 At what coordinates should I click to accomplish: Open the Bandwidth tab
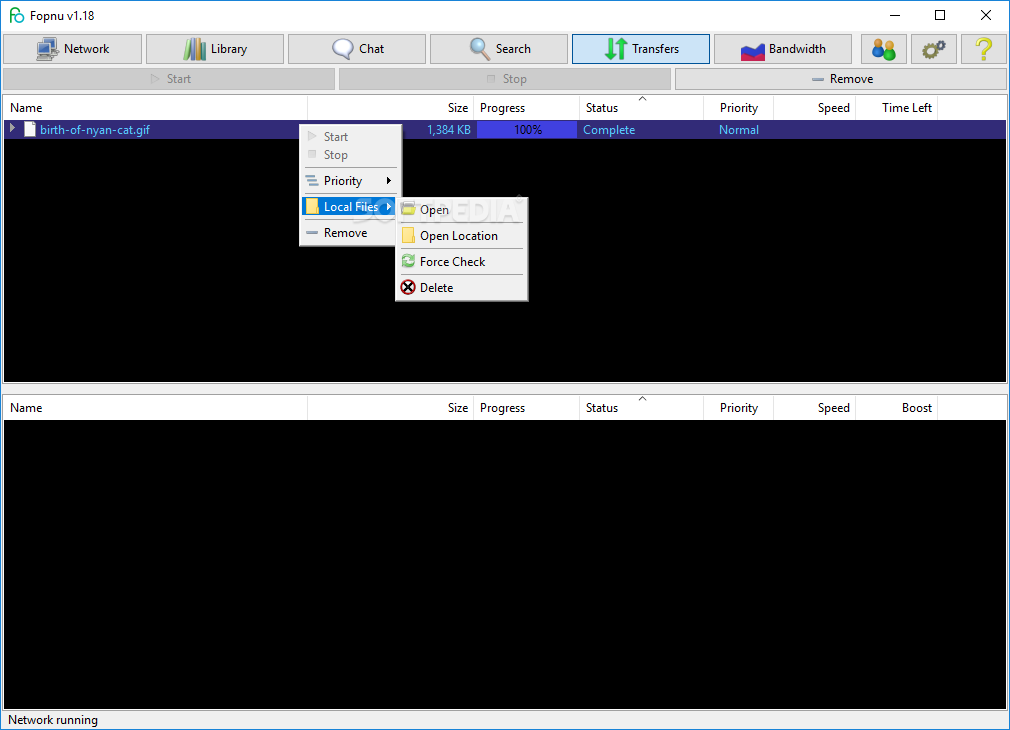coord(783,49)
